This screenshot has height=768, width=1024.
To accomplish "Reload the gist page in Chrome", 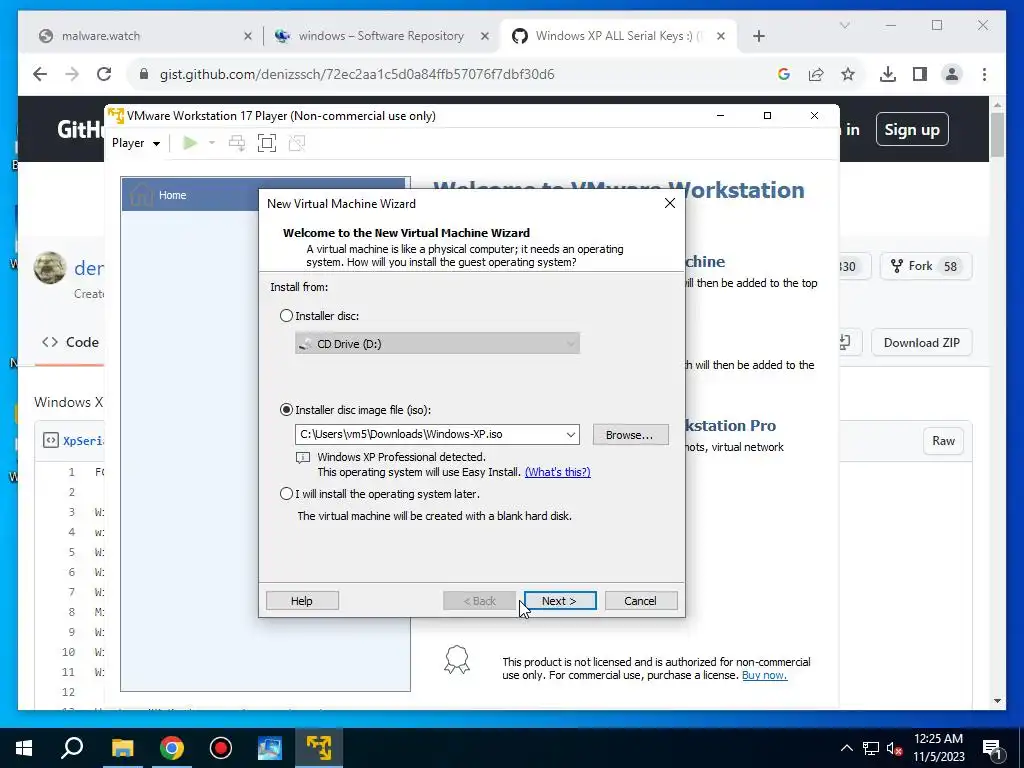I will point(104,74).
